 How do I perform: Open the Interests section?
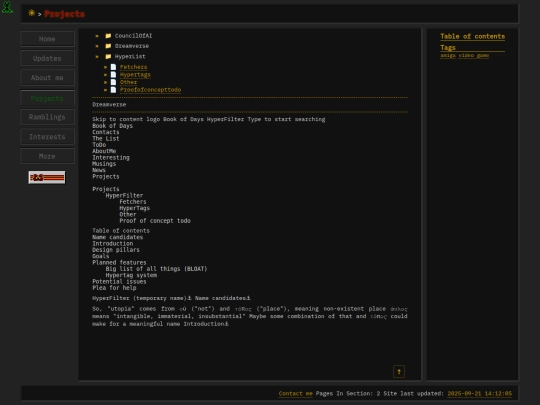[47, 137]
